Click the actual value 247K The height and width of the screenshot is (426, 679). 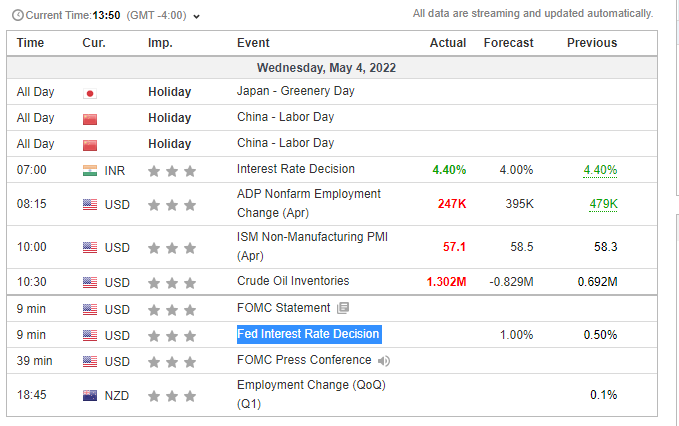point(452,204)
